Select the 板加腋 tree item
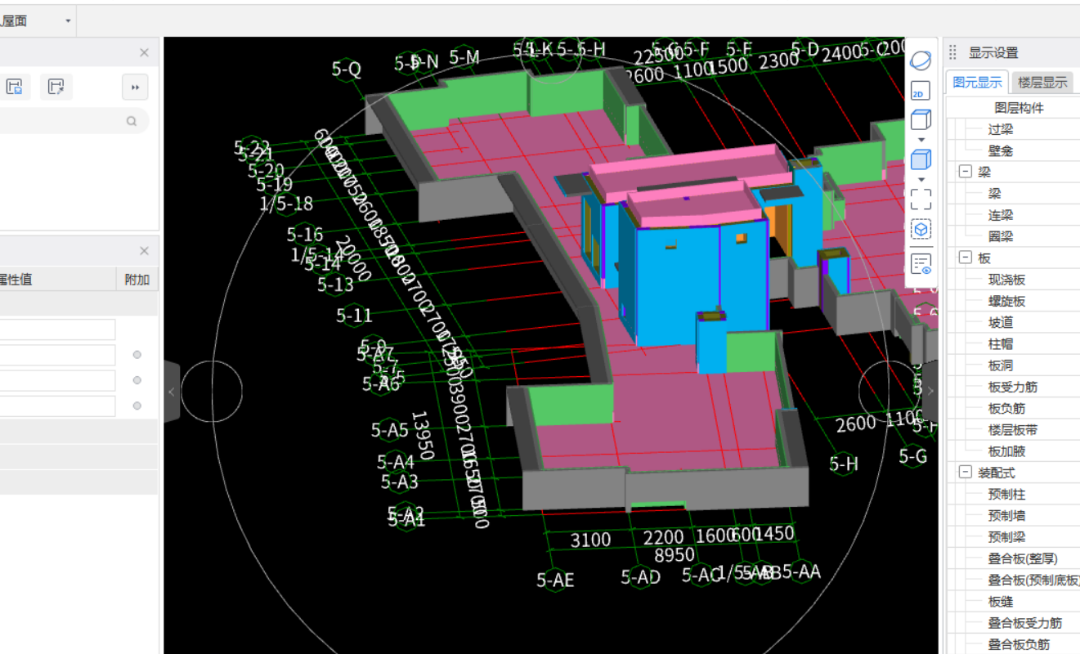 1006,451
